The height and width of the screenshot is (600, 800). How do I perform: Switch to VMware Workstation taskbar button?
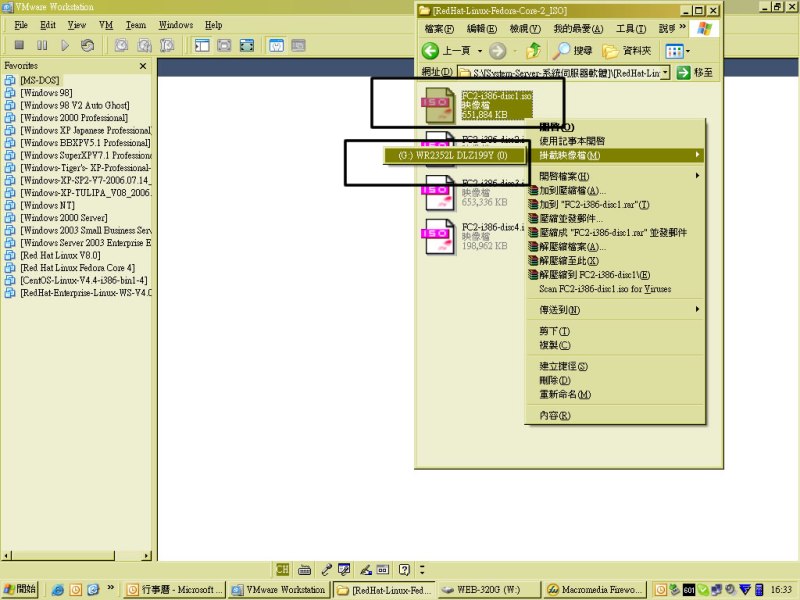click(x=278, y=589)
